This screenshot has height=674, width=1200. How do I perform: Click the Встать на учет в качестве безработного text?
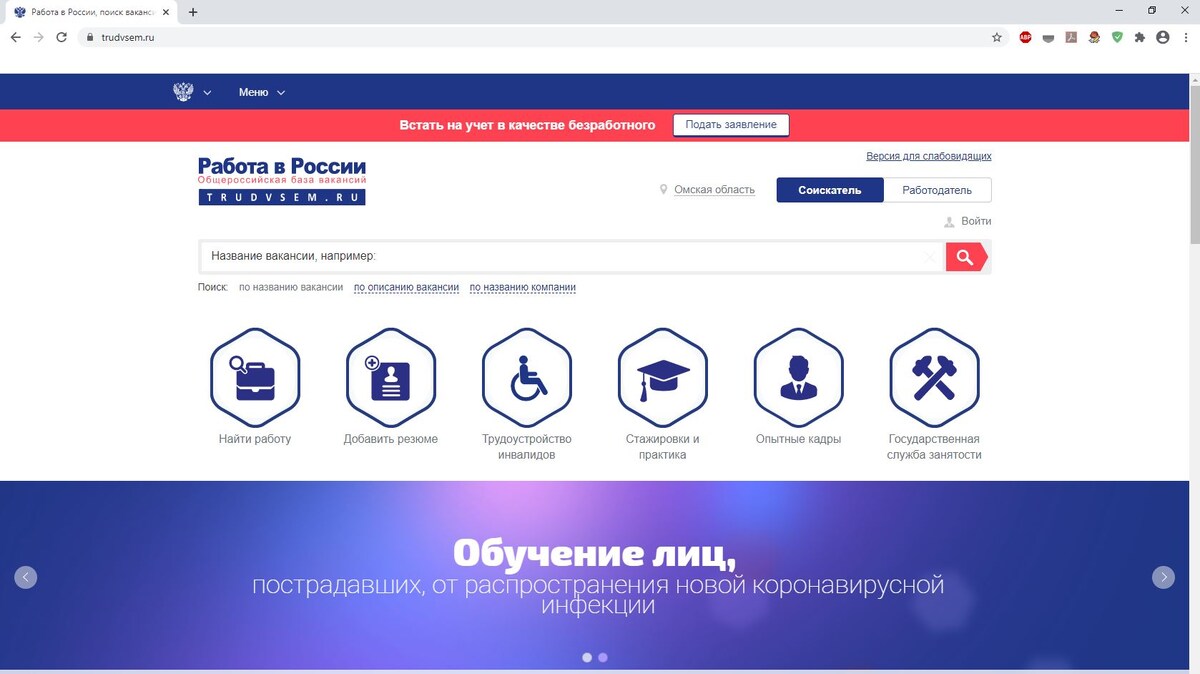click(527, 125)
